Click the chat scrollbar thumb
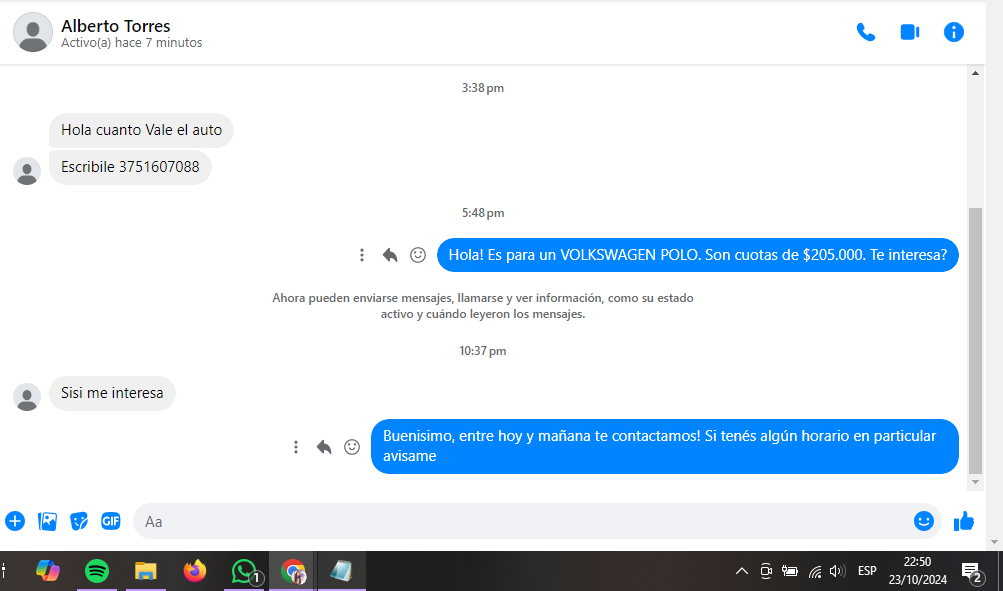Viewport: 1003px width, 591px height. coord(975,340)
